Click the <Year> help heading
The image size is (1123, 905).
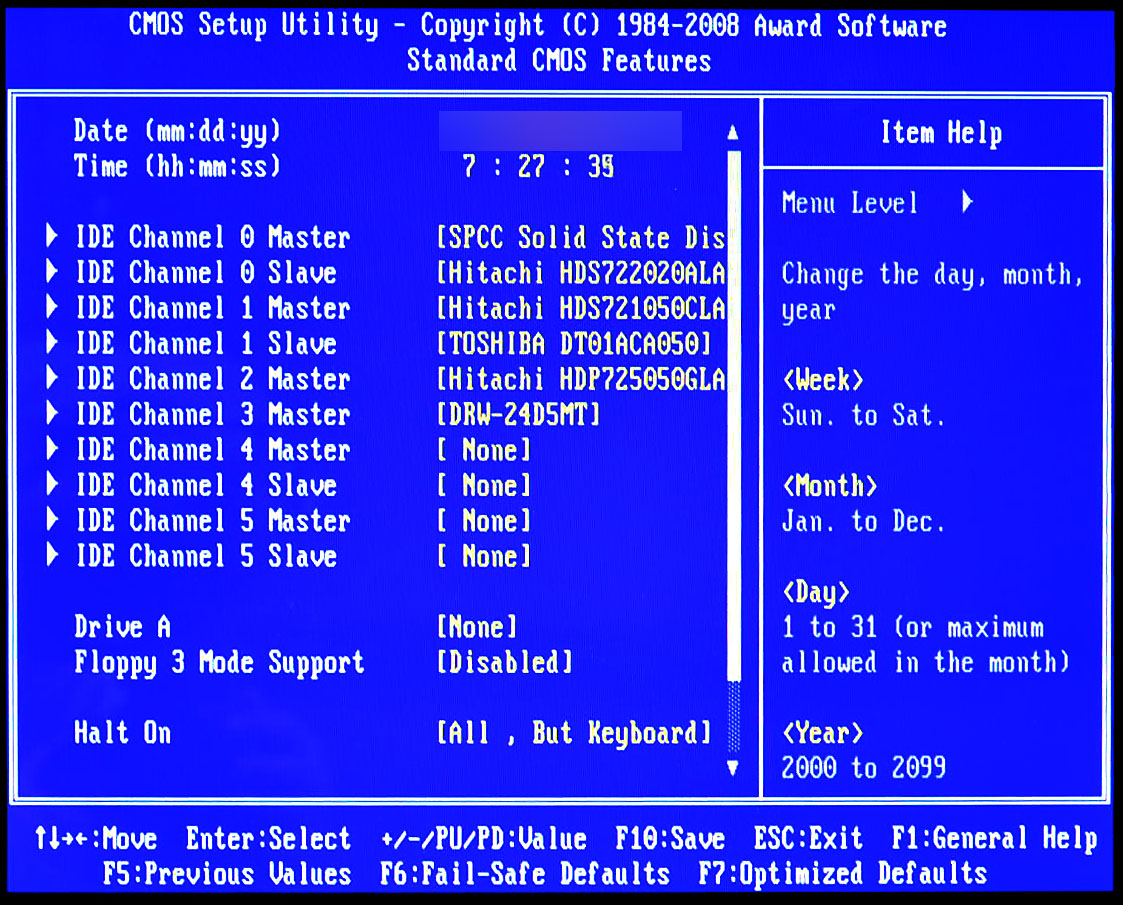click(x=823, y=733)
